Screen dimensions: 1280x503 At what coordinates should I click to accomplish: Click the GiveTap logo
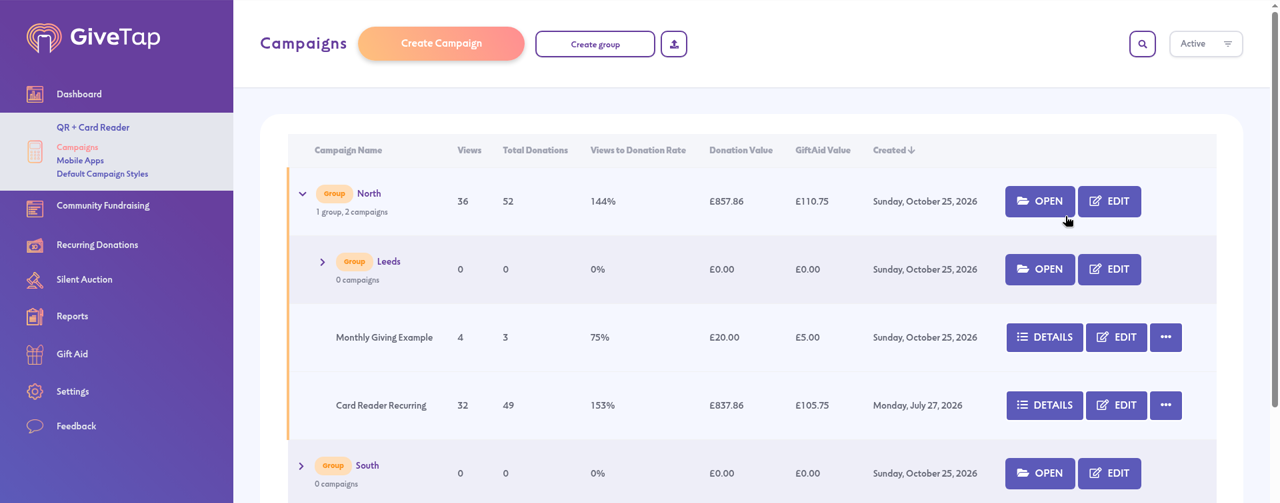tap(93, 38)
